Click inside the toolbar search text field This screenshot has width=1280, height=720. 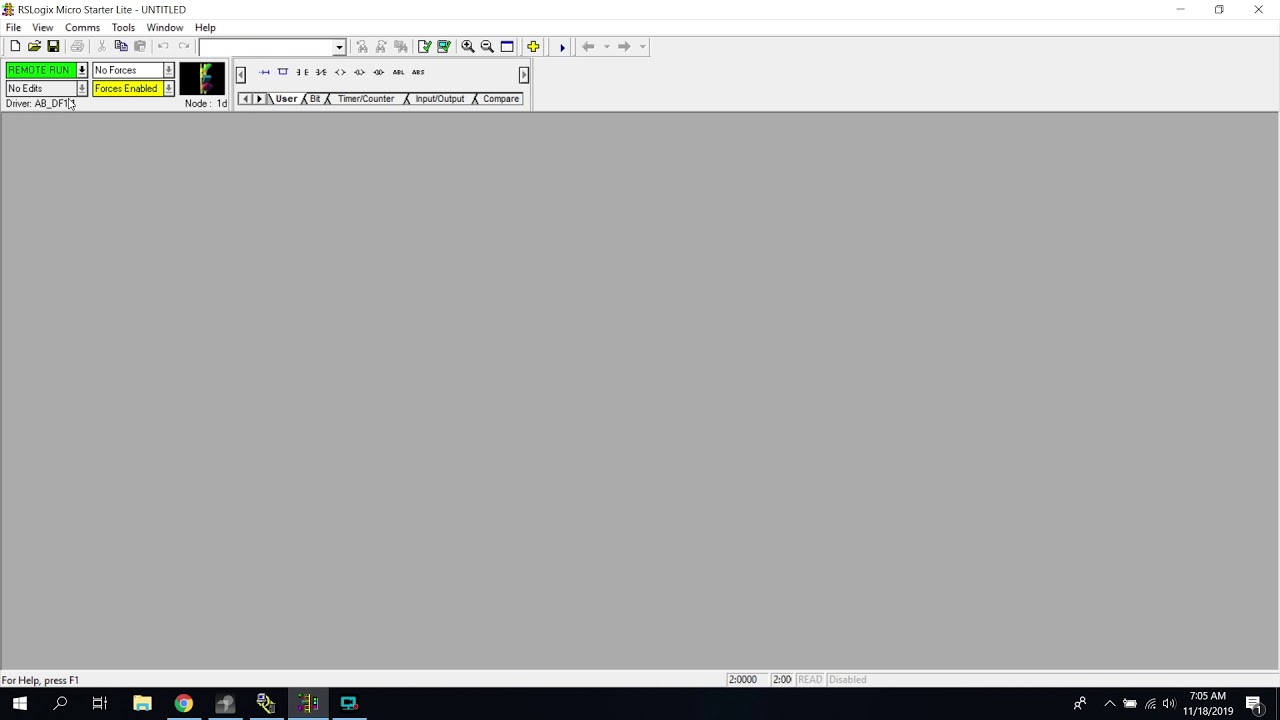pos(266,47)
